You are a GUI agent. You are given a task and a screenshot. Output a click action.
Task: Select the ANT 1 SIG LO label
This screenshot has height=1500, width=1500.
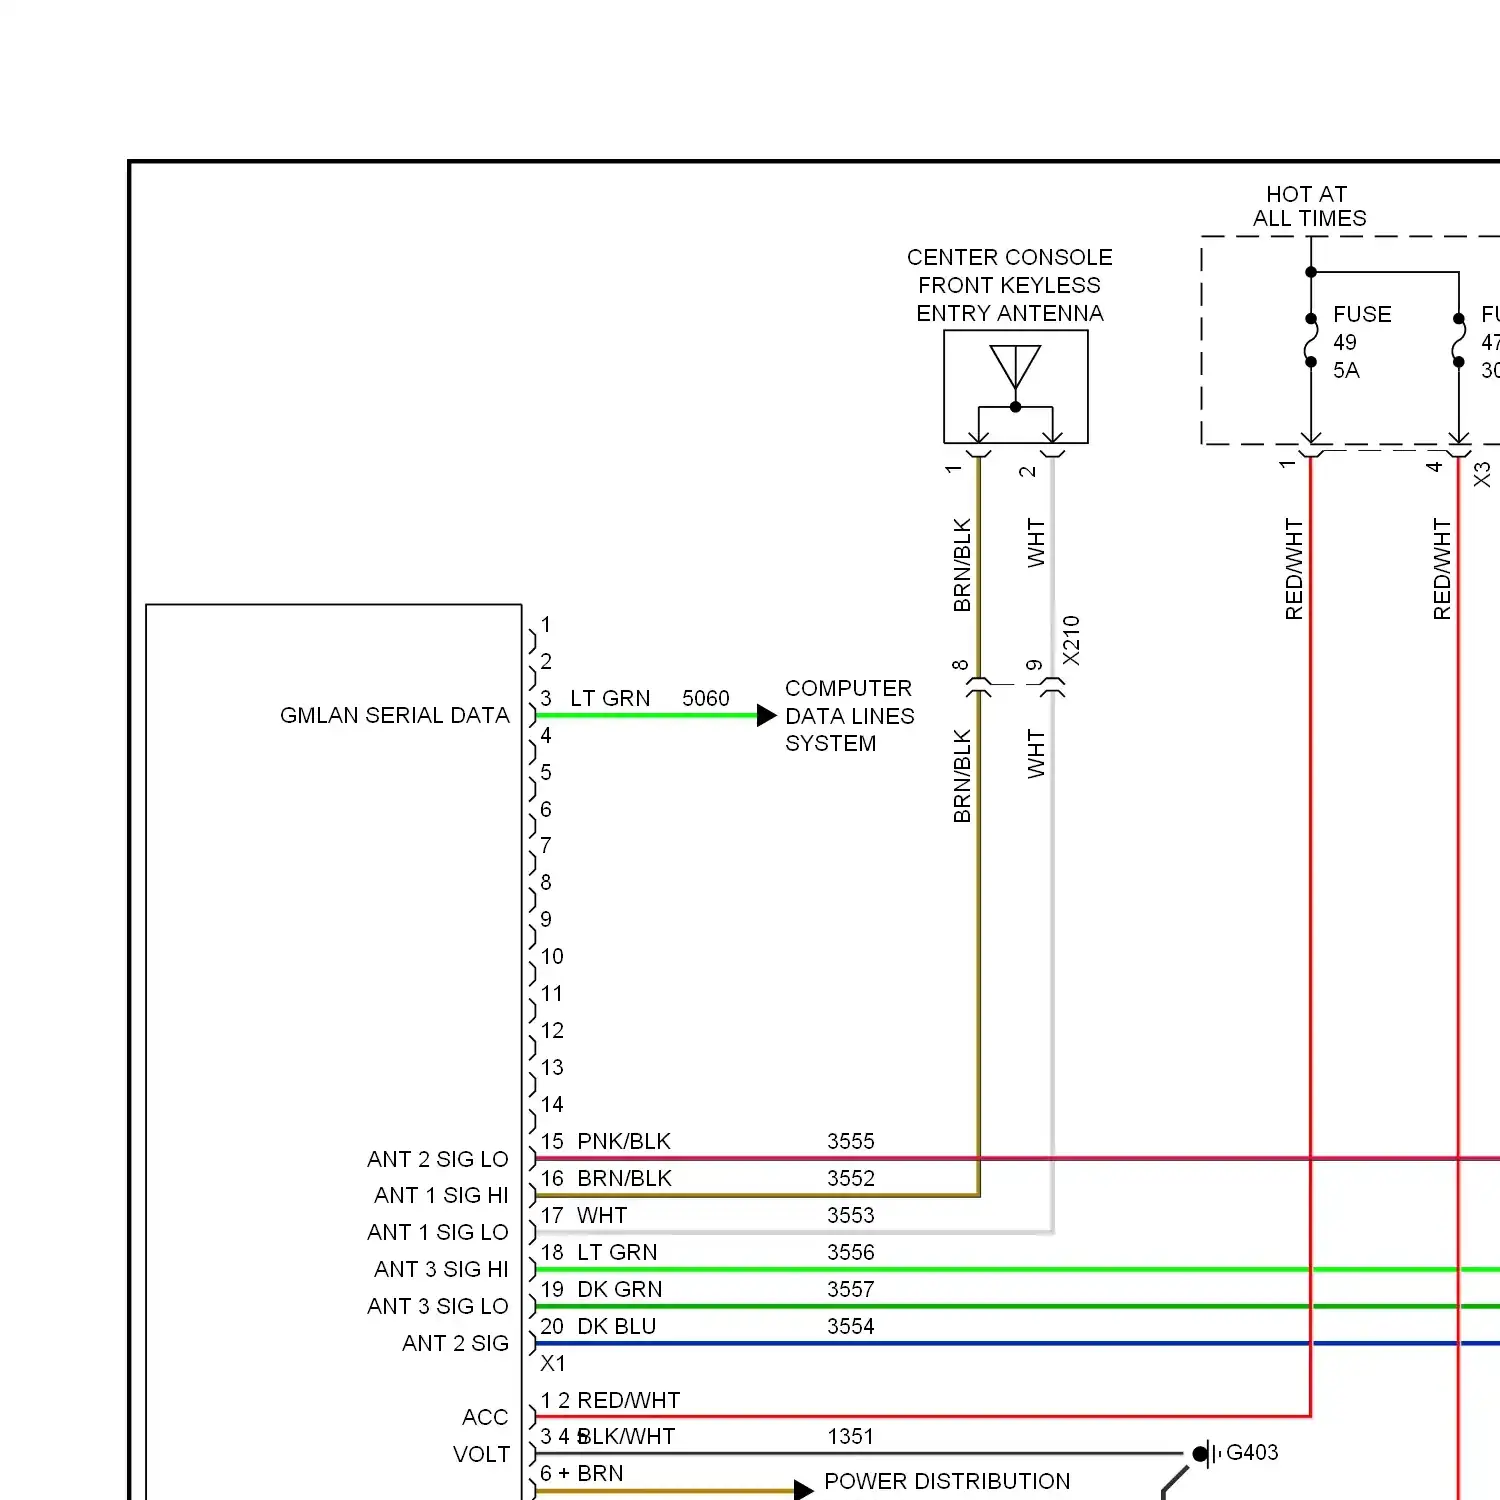437,1232
